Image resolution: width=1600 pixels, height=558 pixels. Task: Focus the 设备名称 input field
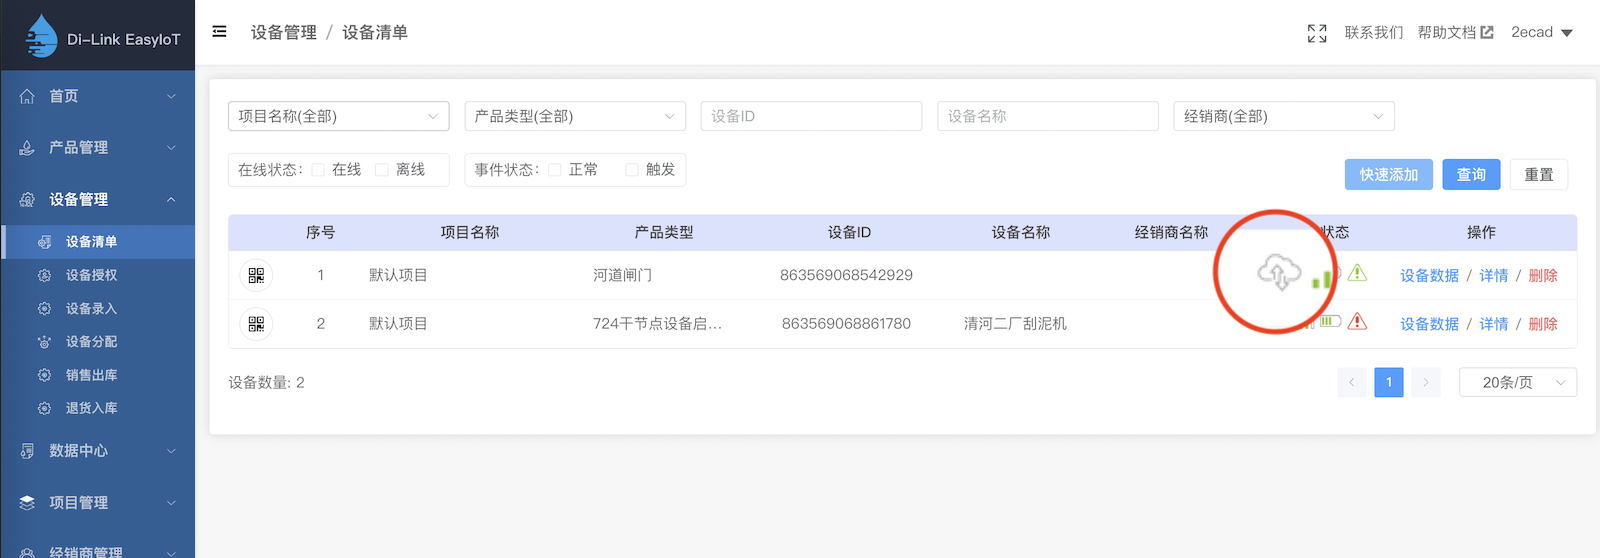(x=1047, y=116)
